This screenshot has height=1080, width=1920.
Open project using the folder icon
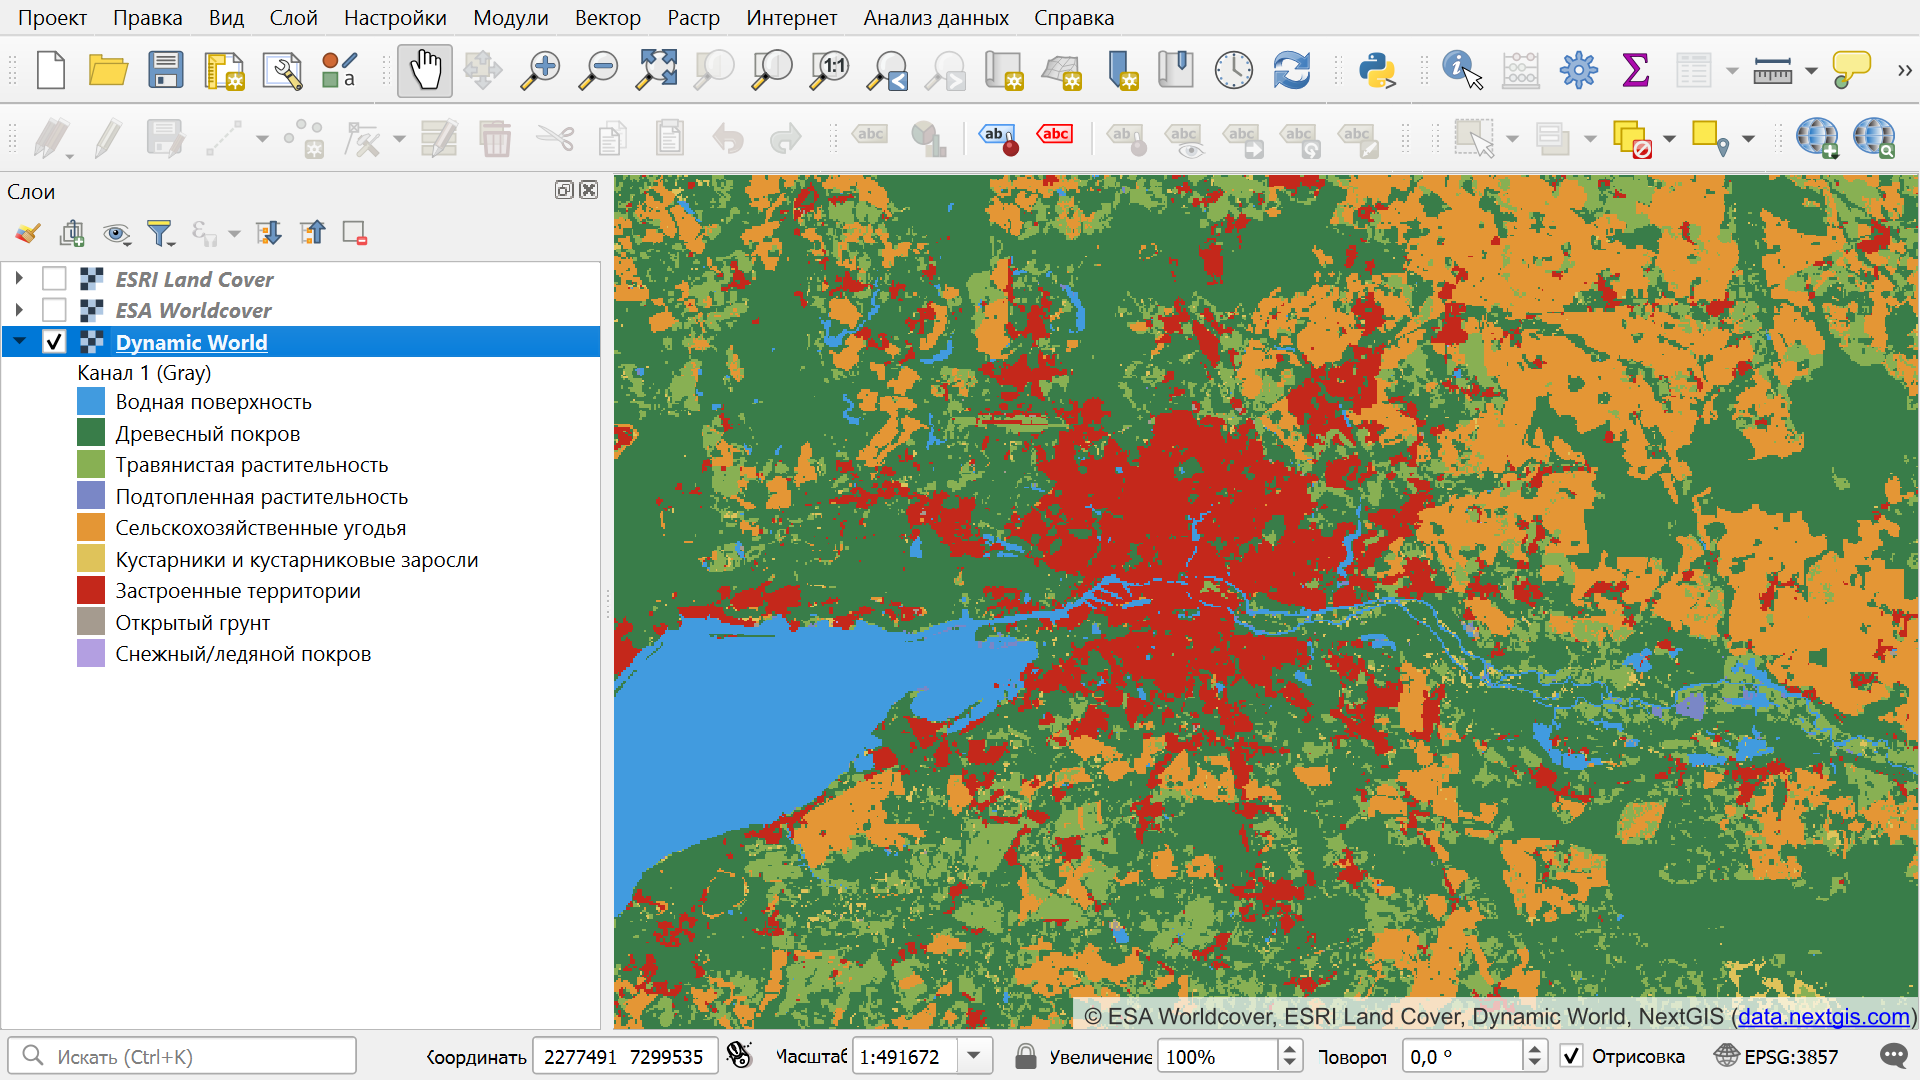108,71
